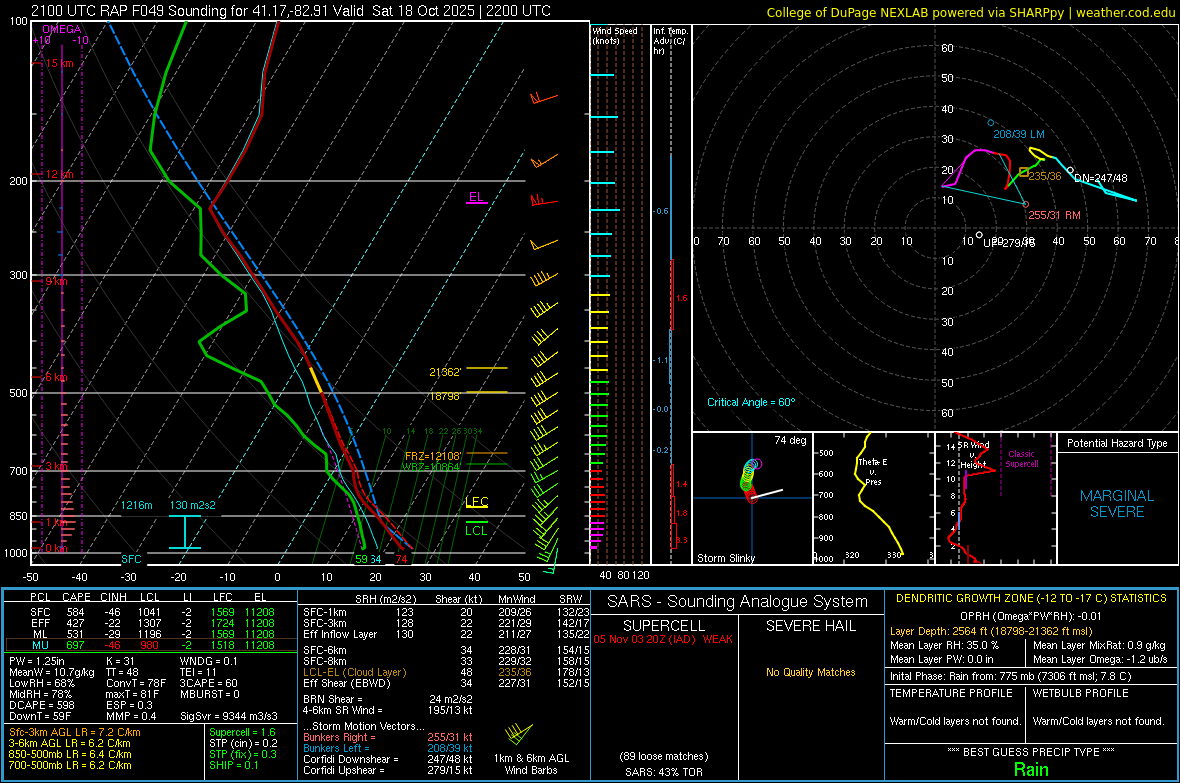Click the 21362' height label
This screenshot has width=1180, height=783.
click(x=445, y=372)
